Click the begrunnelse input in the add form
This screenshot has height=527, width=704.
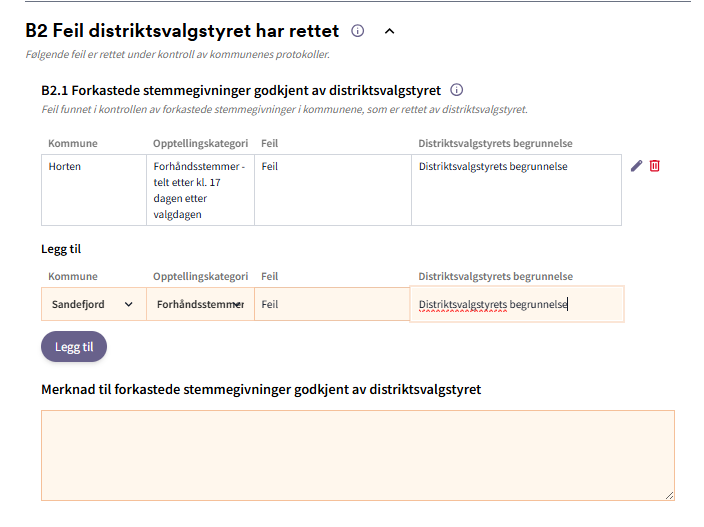(516, 304)
